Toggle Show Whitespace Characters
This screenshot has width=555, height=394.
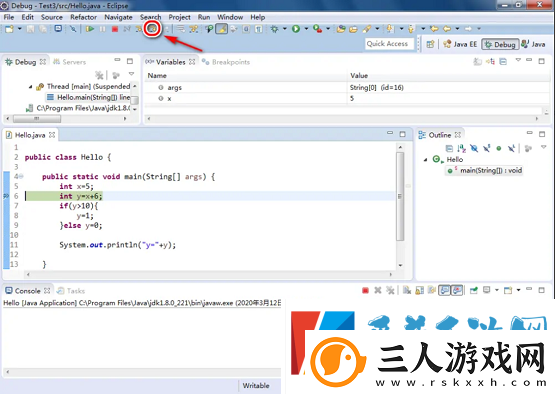(259, 29)
